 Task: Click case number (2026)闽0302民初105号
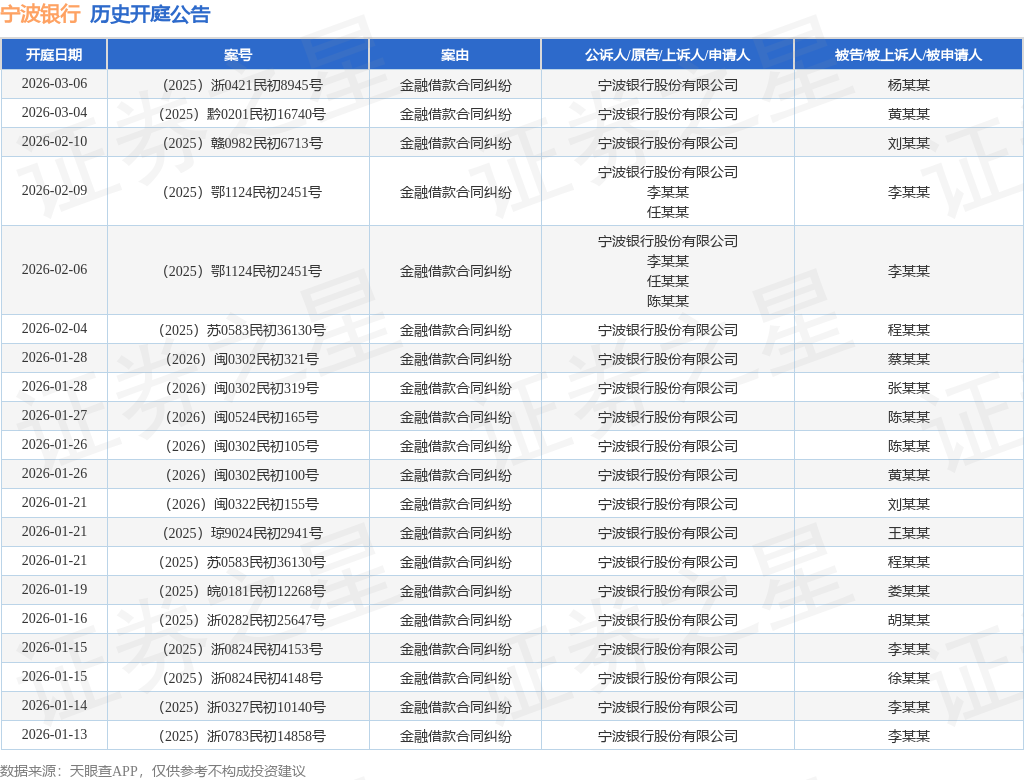(x=242, y=446)
